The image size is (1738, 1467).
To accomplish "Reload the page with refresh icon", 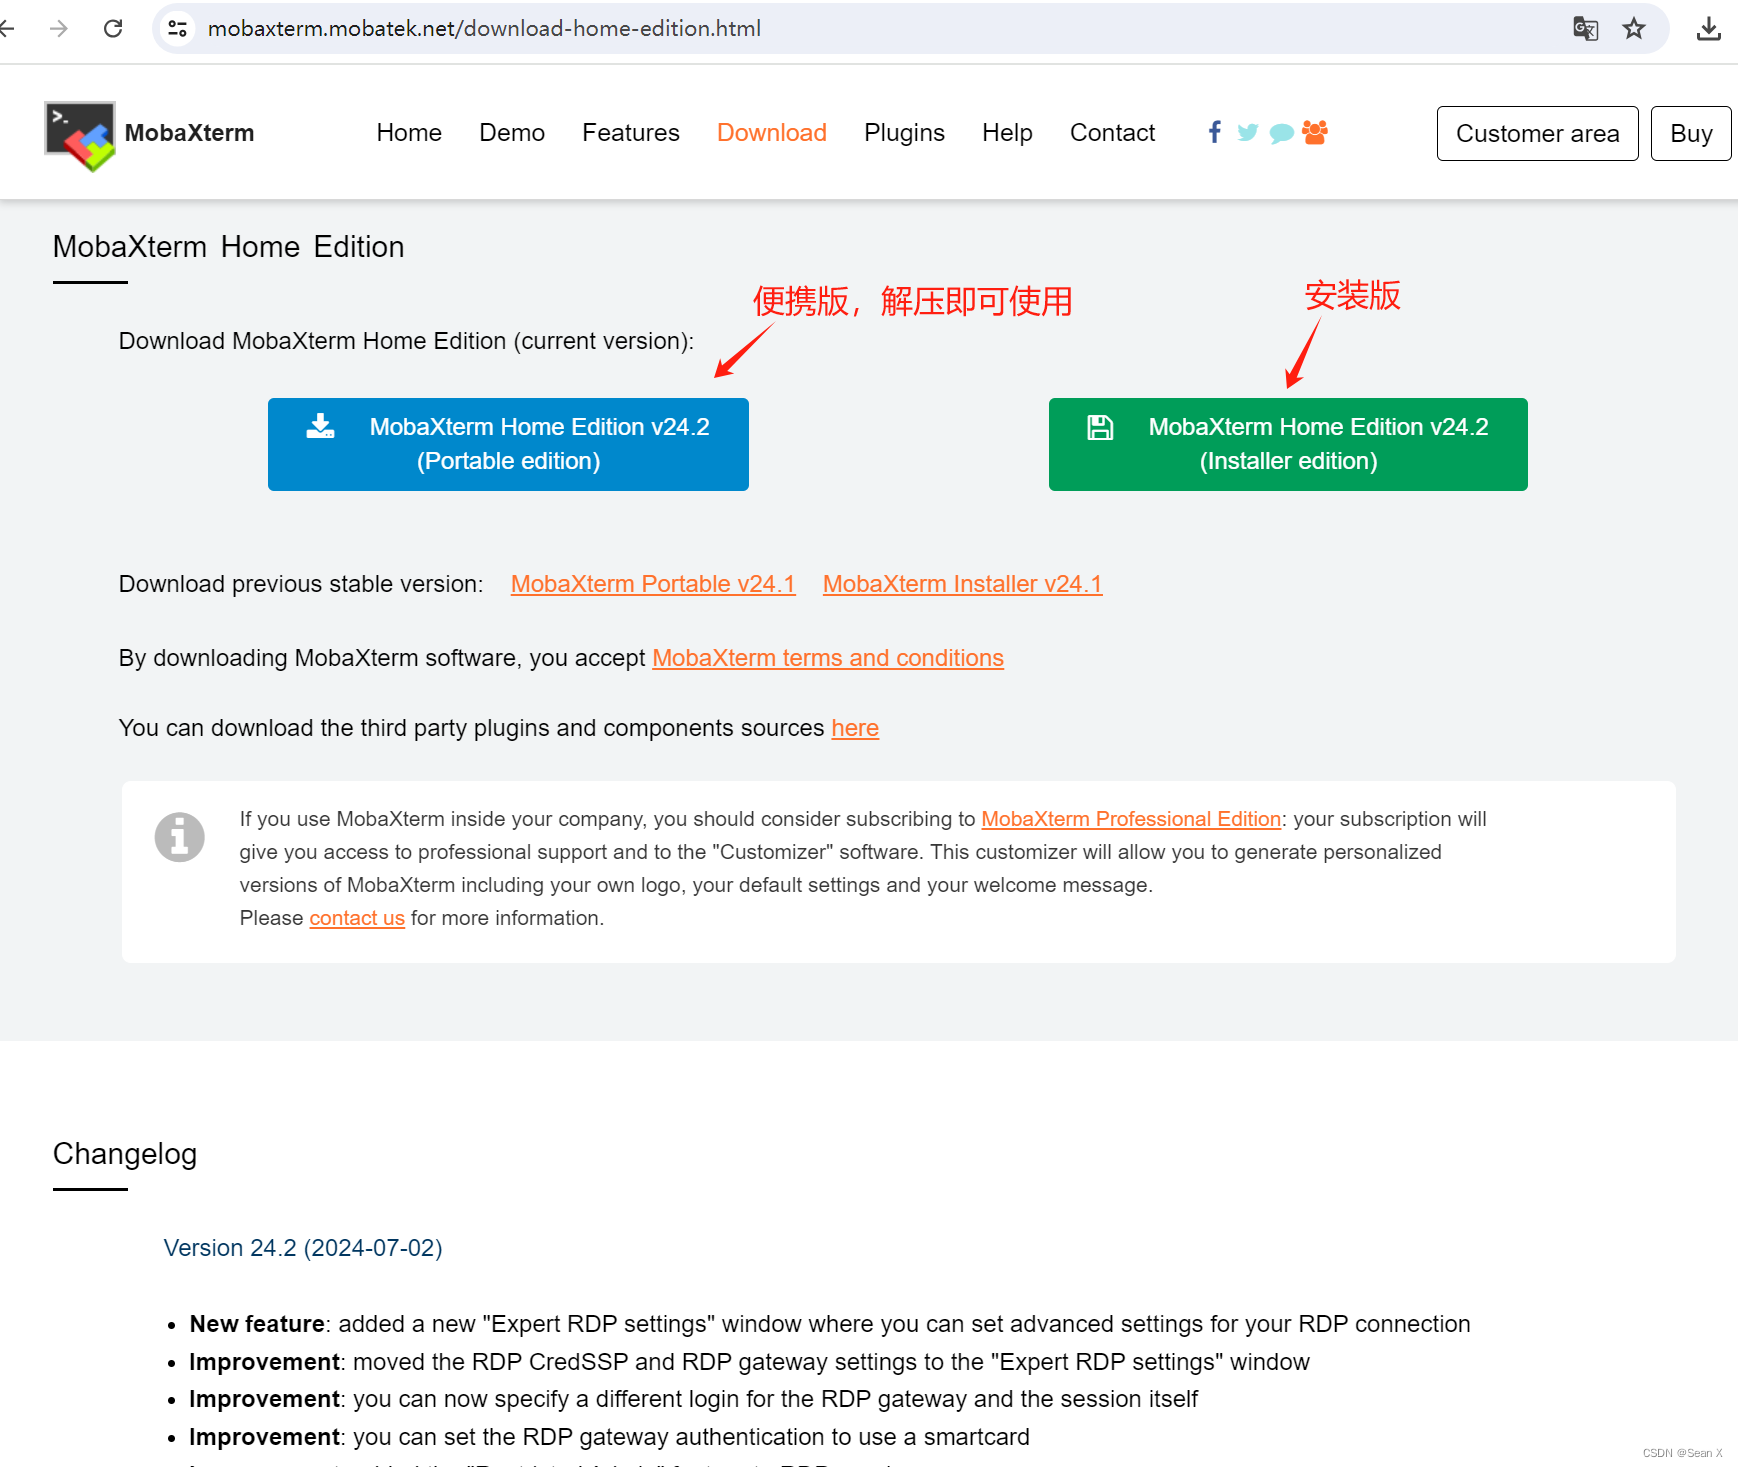I will tap(113, 28).
